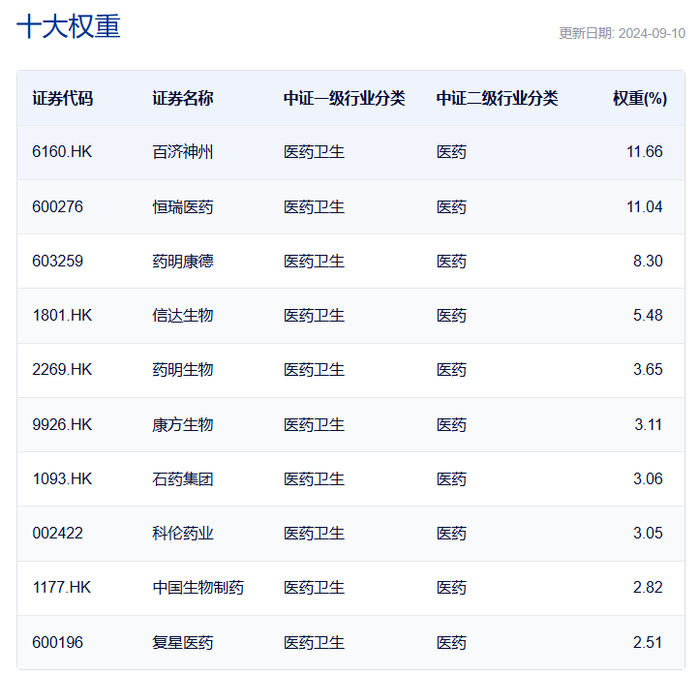Select security name 信达生物

click(x=183, y=316)
